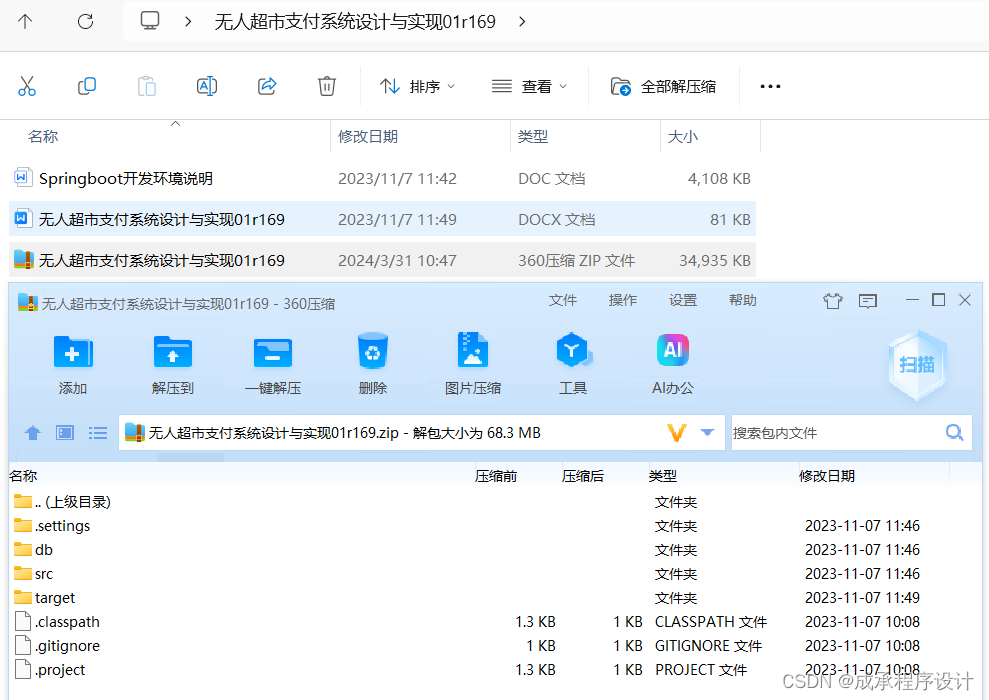The image size is (989, 700).
Task: Click the up arrow to parent directory
Action: (32, 432)
